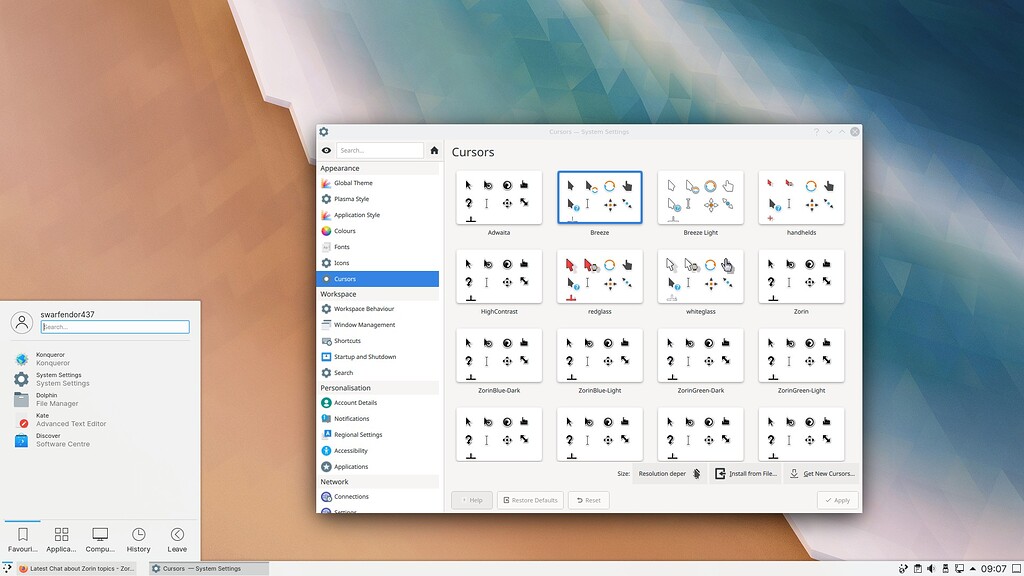
Task: Click the volume icon in the system tray
Action: pyautogui.click(x=932, y=566)
